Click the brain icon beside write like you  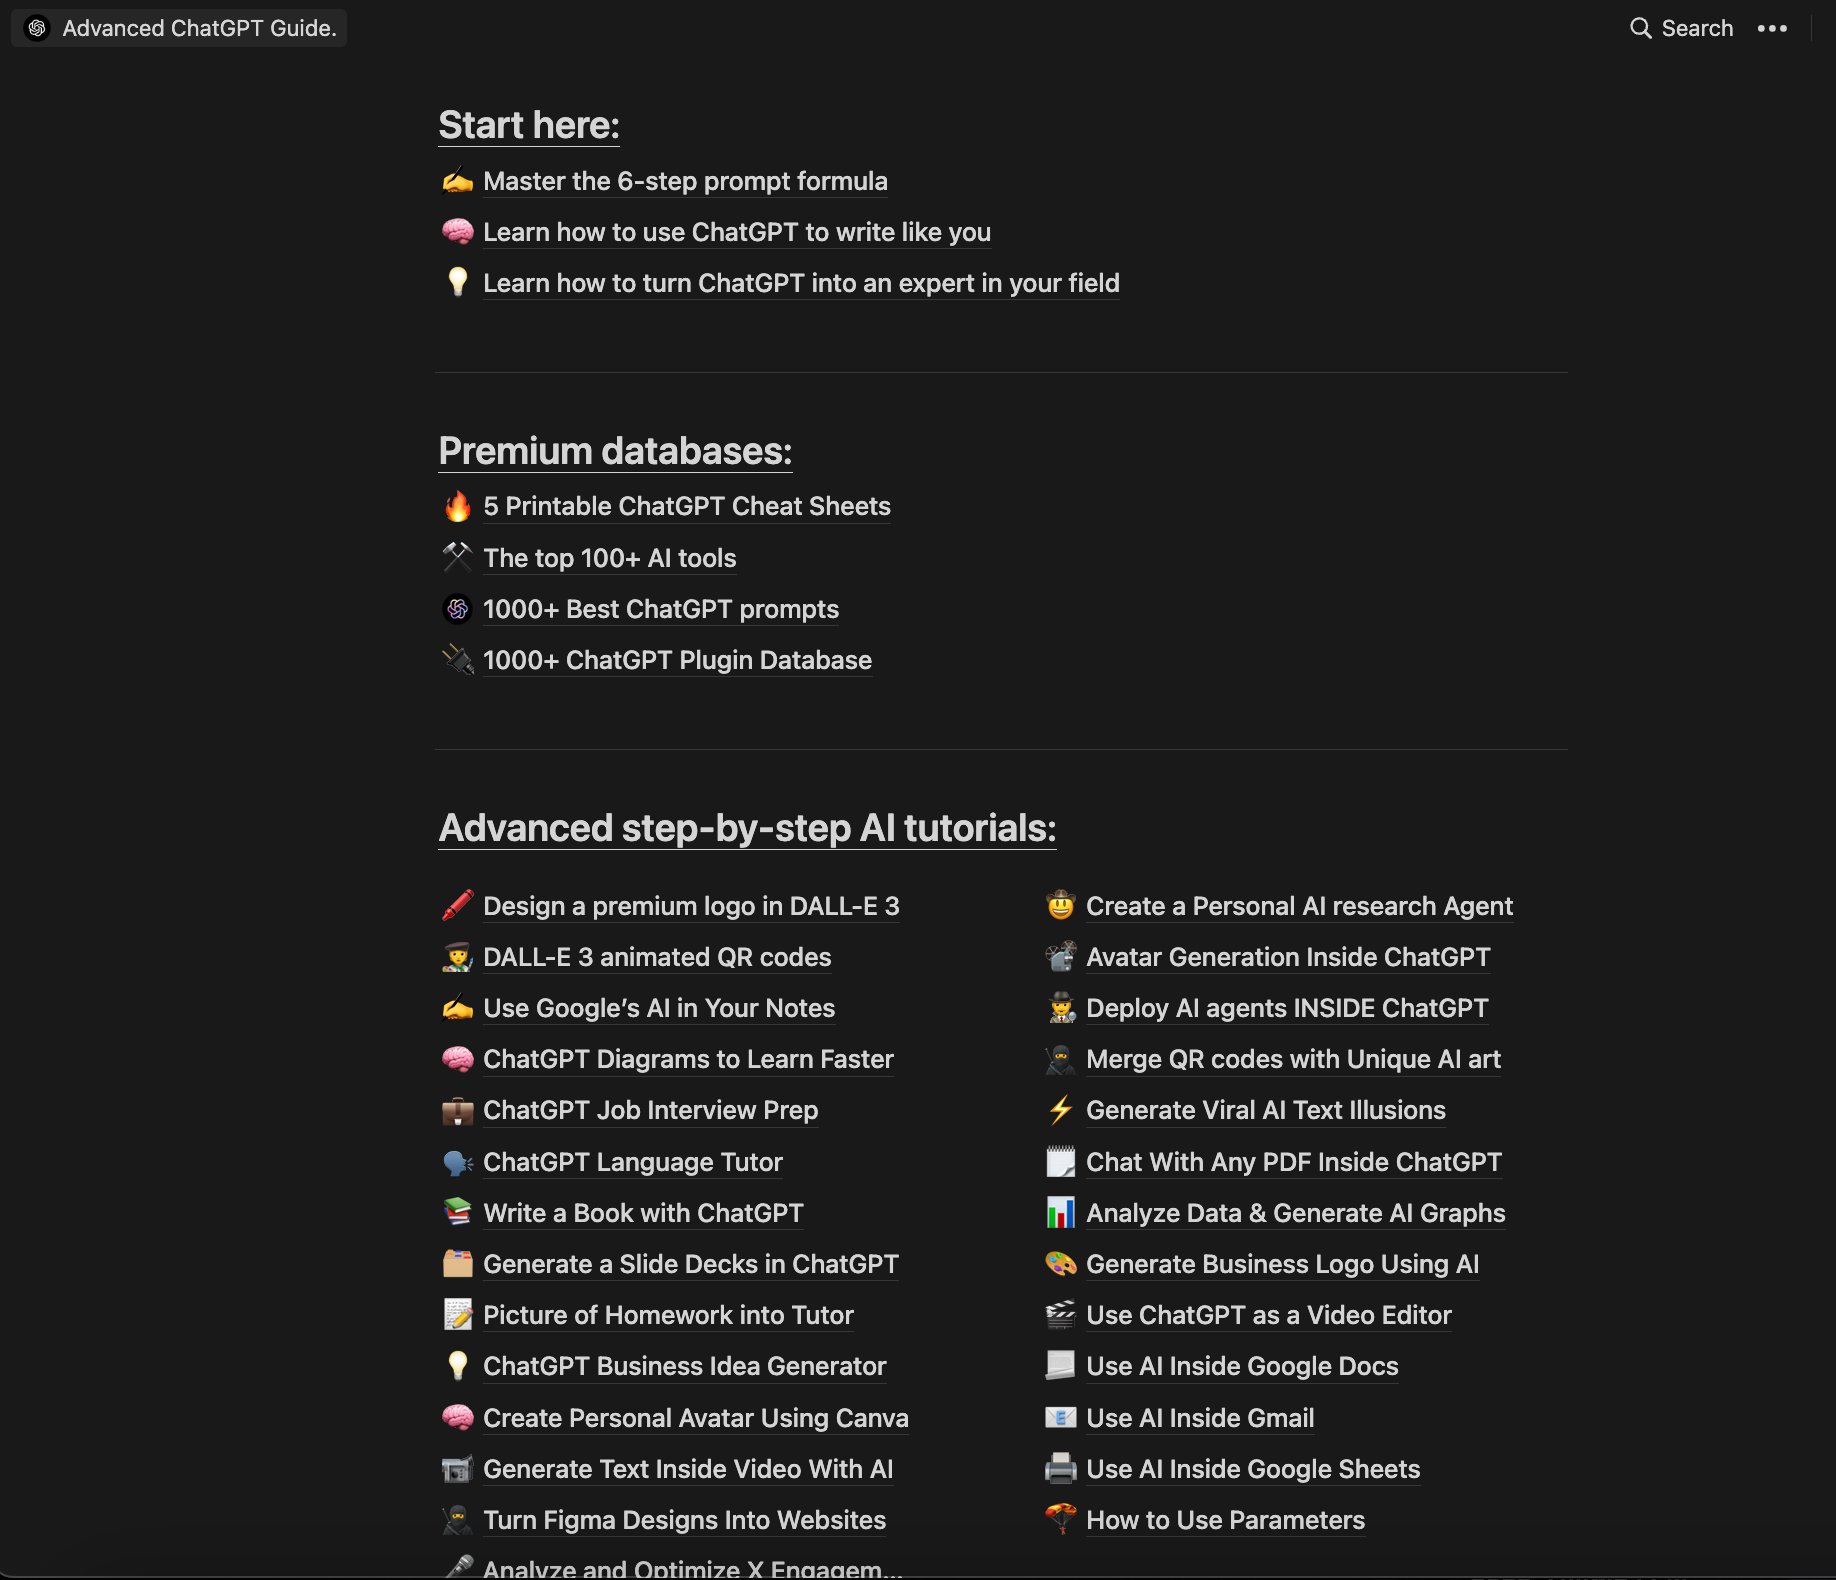458,232
